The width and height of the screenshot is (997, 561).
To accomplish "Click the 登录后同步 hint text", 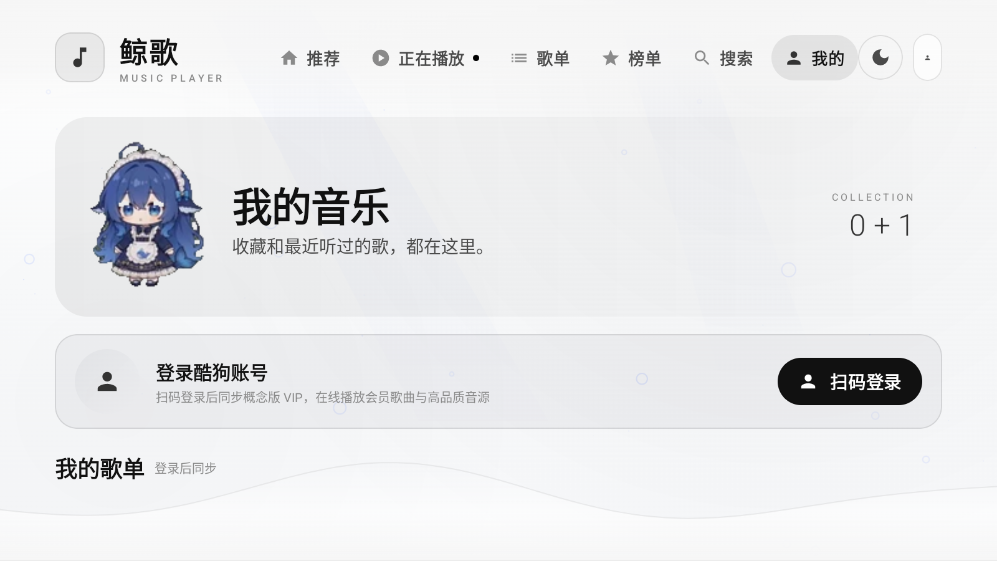I will point(185,469).
